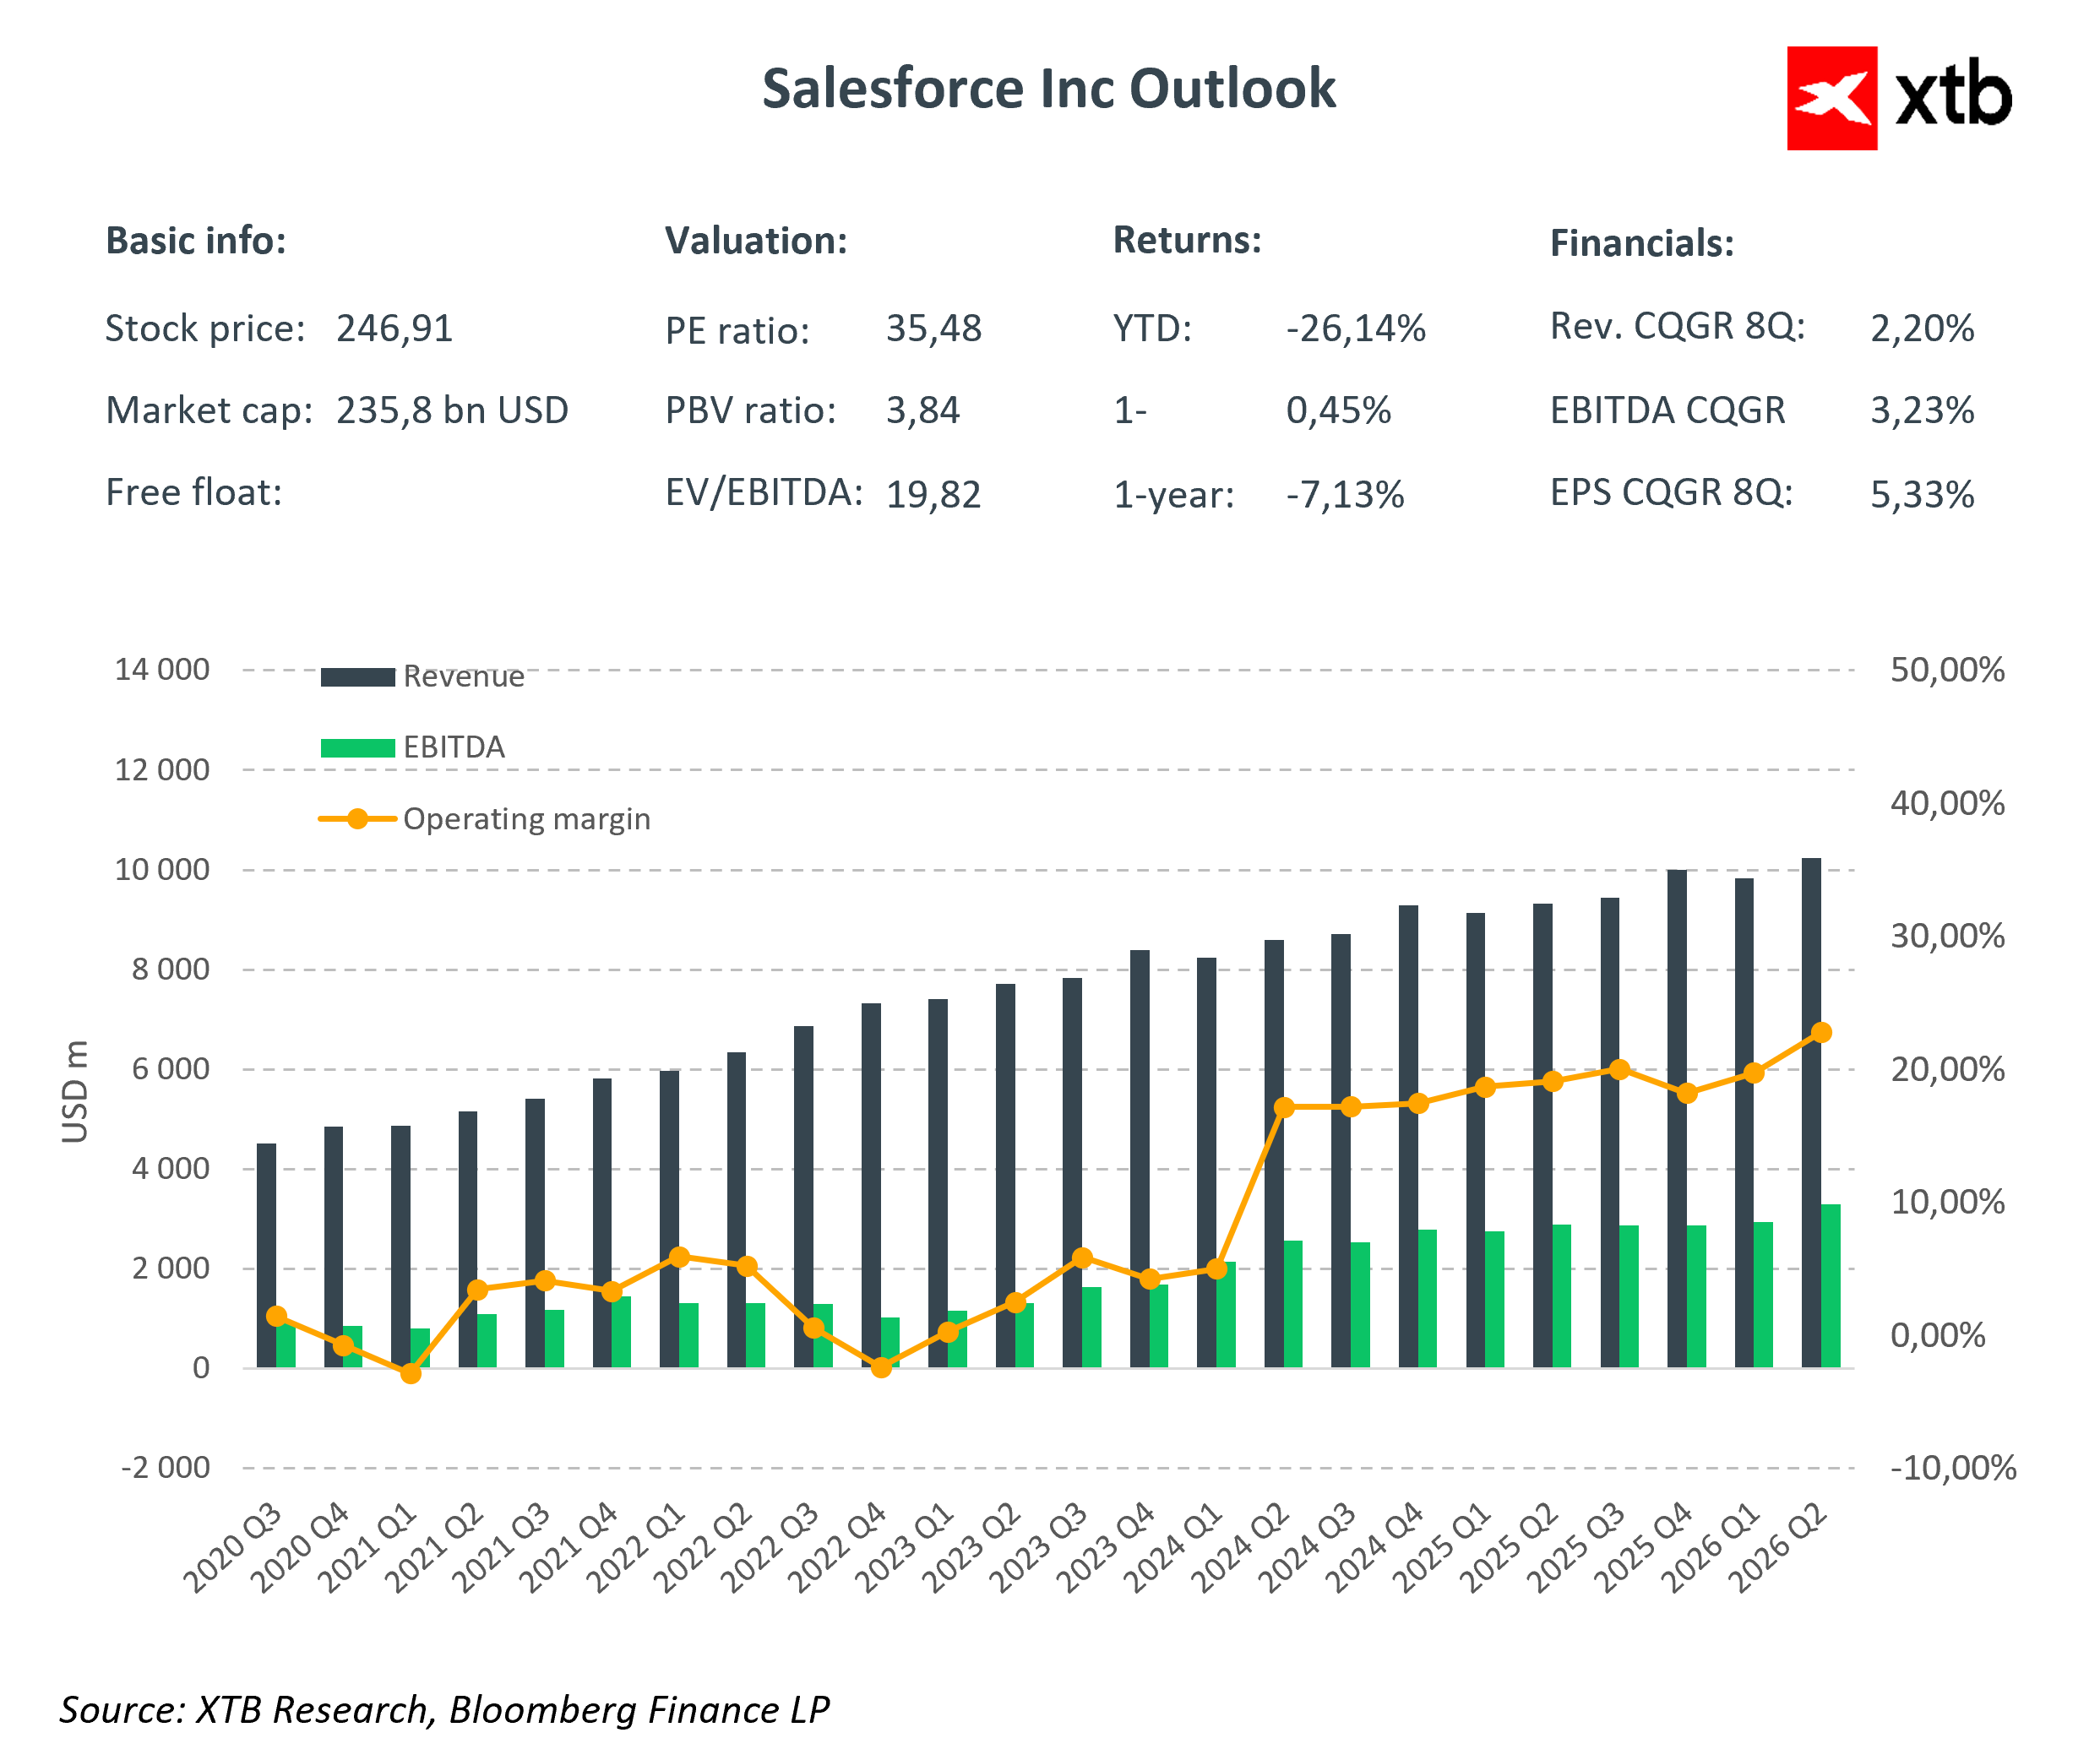Click the 'Market cap:' label
Viewport: 2100px width, 1760px height.
tap(209, 411)
